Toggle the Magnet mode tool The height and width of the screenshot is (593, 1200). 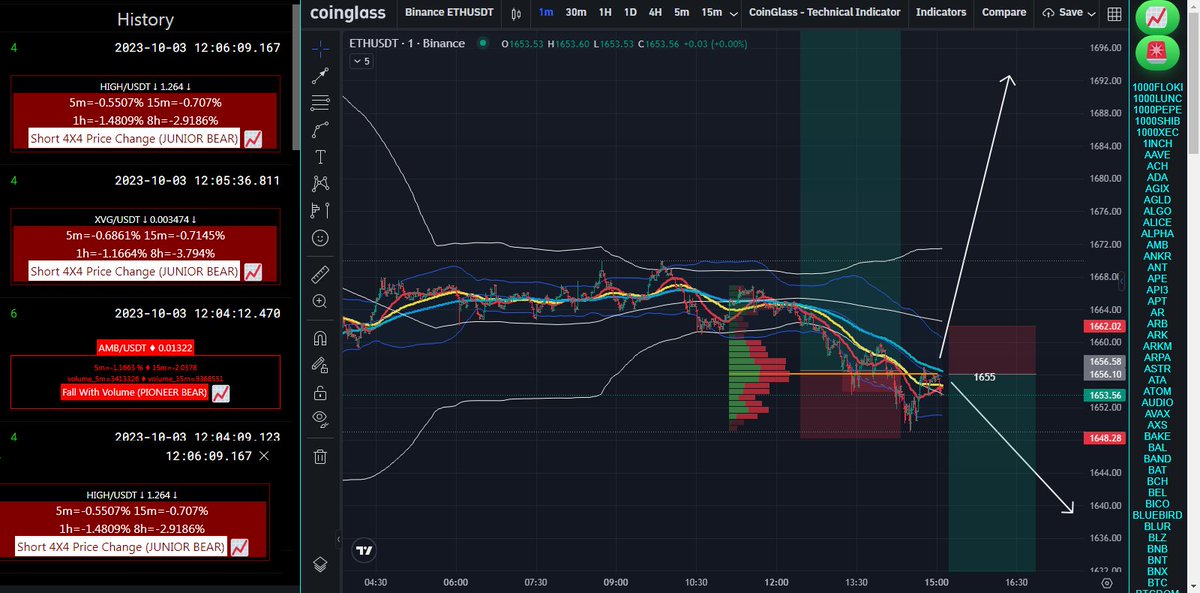pyautogui.click(x=320, y=337)
